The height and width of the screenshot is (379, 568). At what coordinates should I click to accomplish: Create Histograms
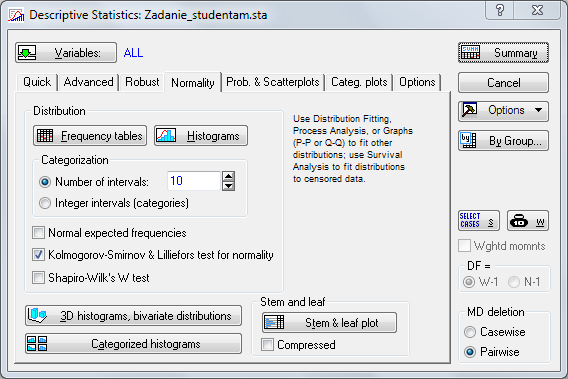[201, 136]
